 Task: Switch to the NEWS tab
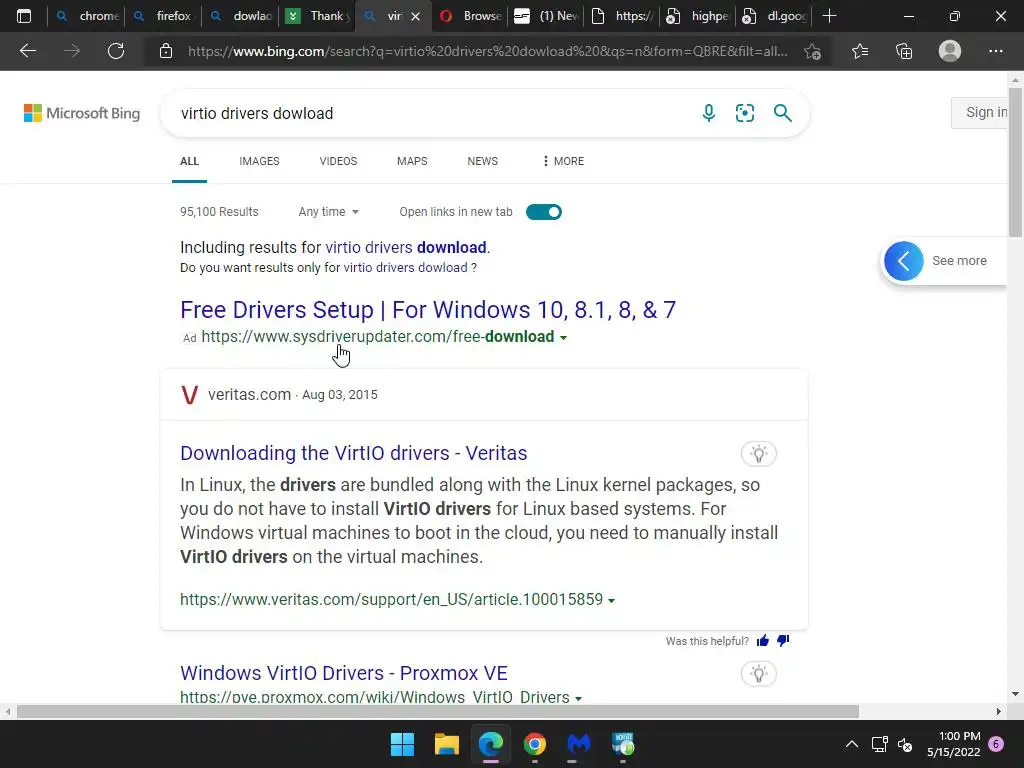pos(483,161)
